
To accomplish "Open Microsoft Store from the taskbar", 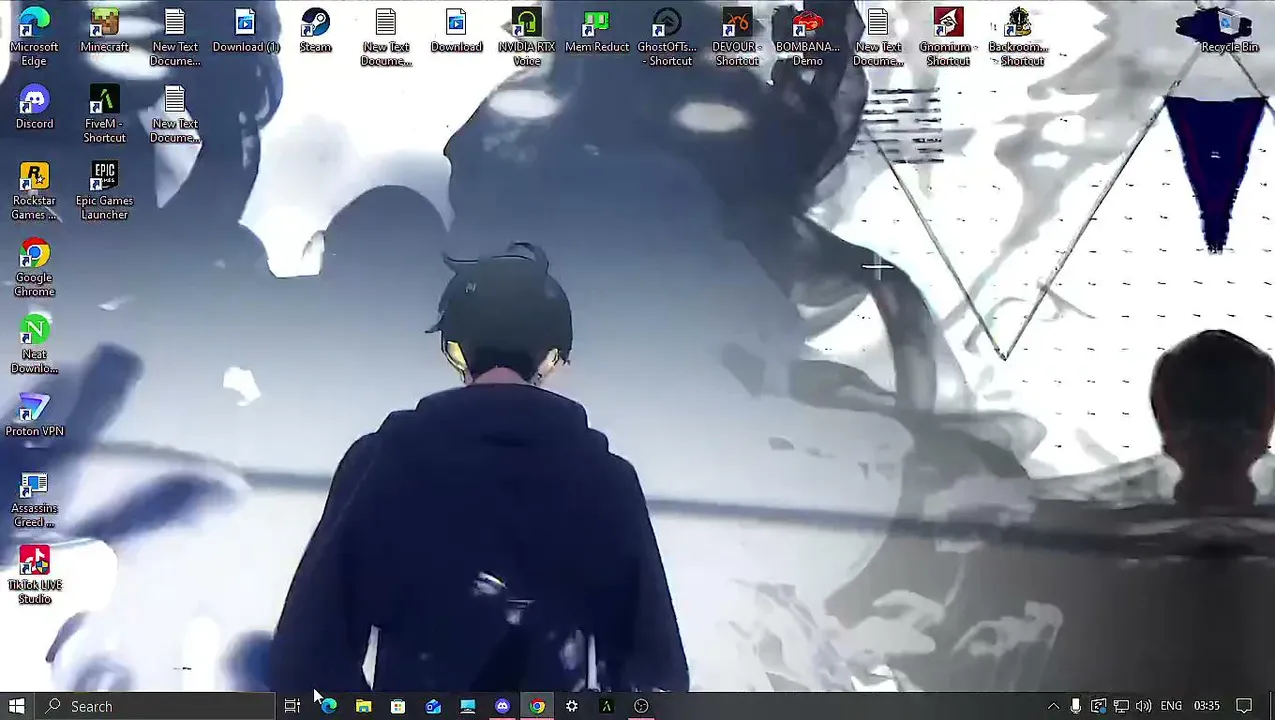I will 398,706.
